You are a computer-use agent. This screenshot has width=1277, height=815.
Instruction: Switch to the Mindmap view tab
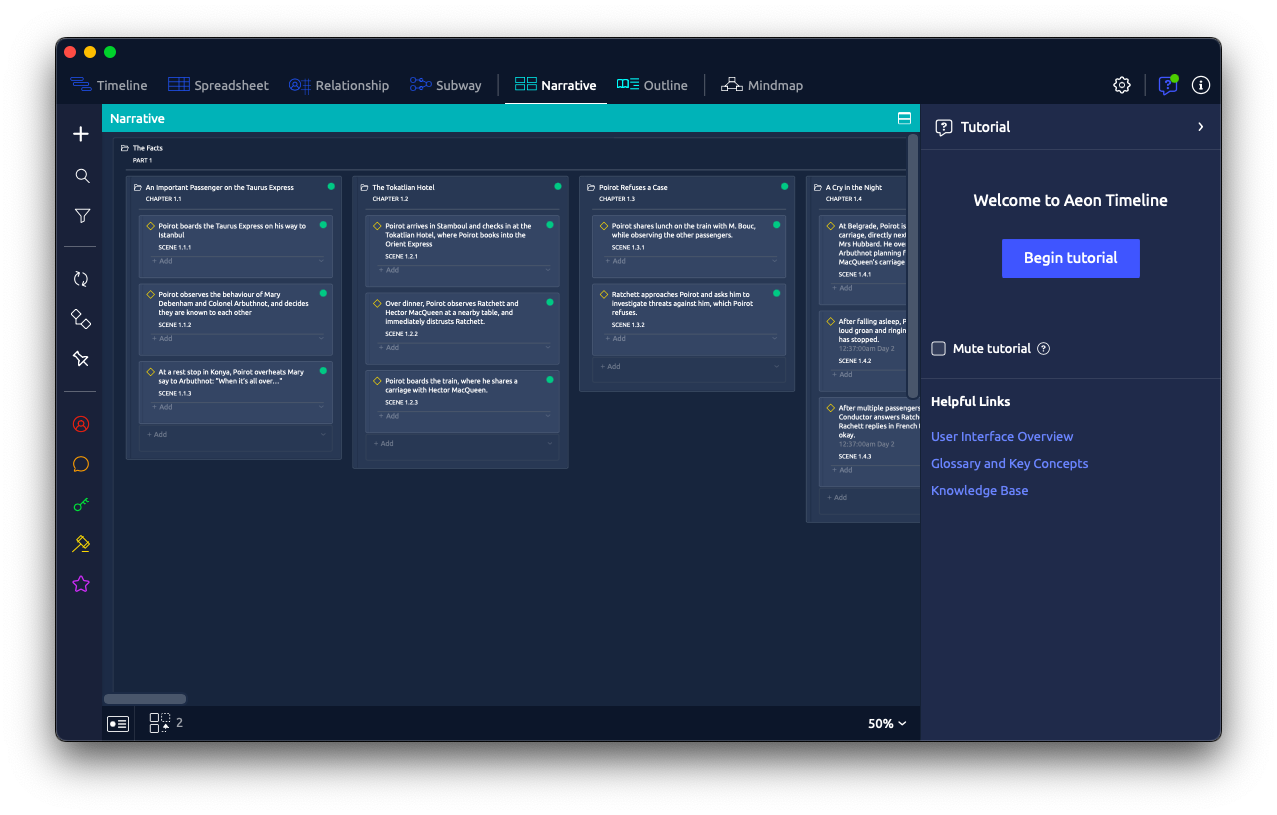762,85
